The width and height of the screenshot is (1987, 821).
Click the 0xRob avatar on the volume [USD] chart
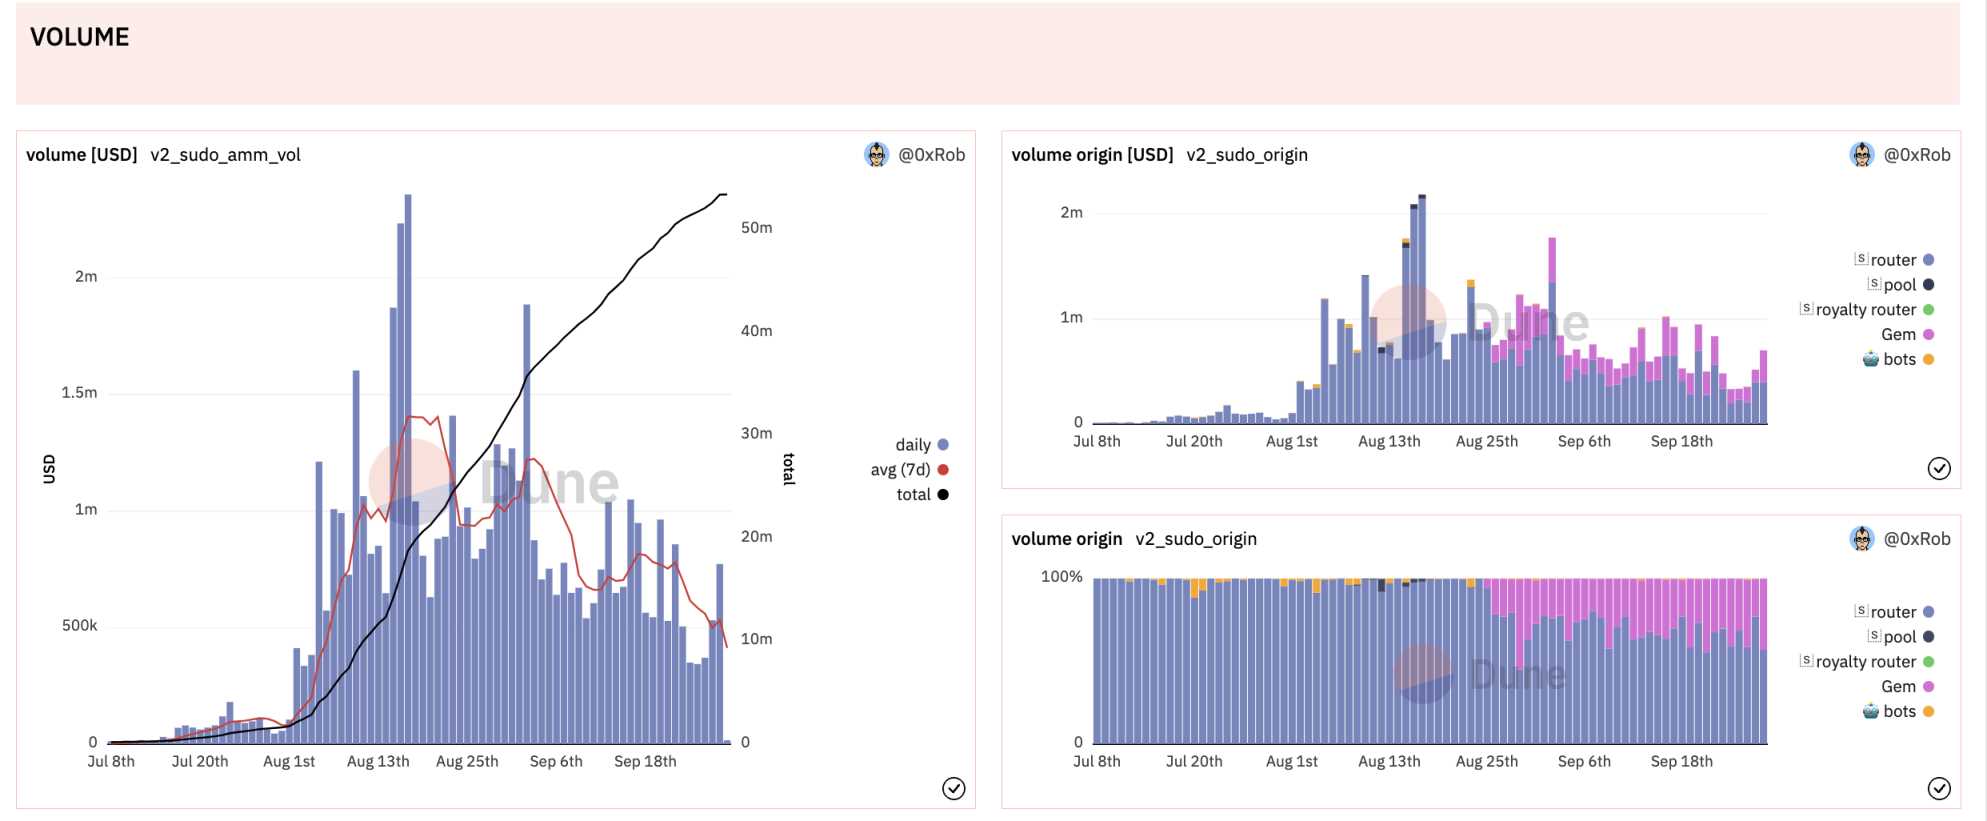point(876,154)
